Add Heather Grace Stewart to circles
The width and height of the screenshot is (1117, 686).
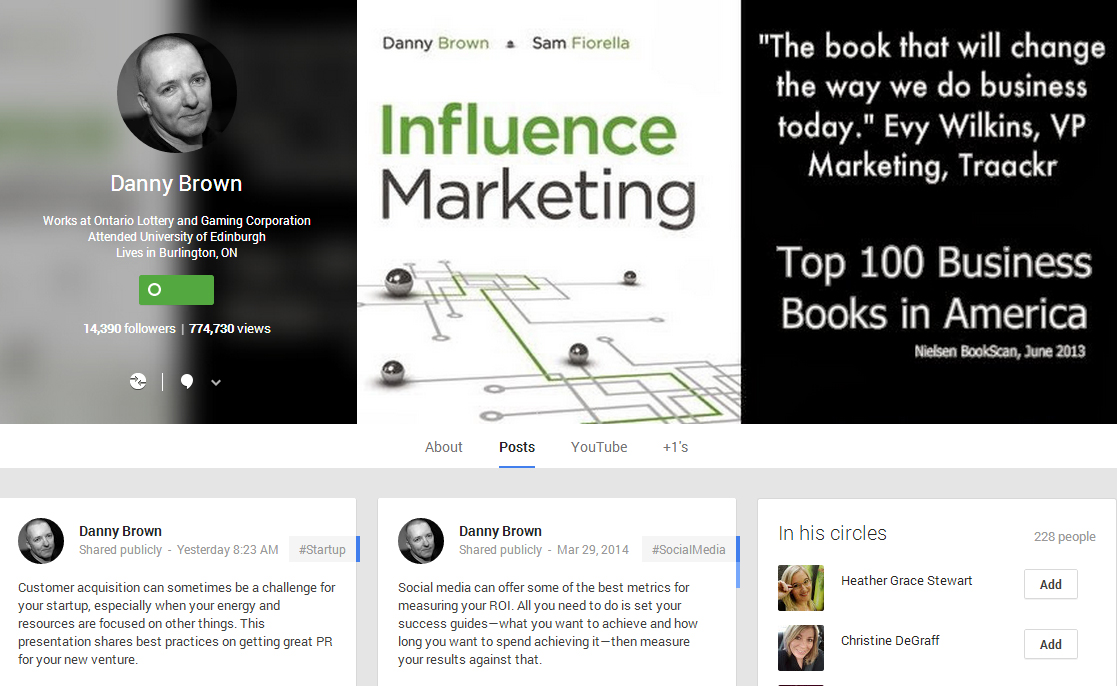coord(1050,584)
